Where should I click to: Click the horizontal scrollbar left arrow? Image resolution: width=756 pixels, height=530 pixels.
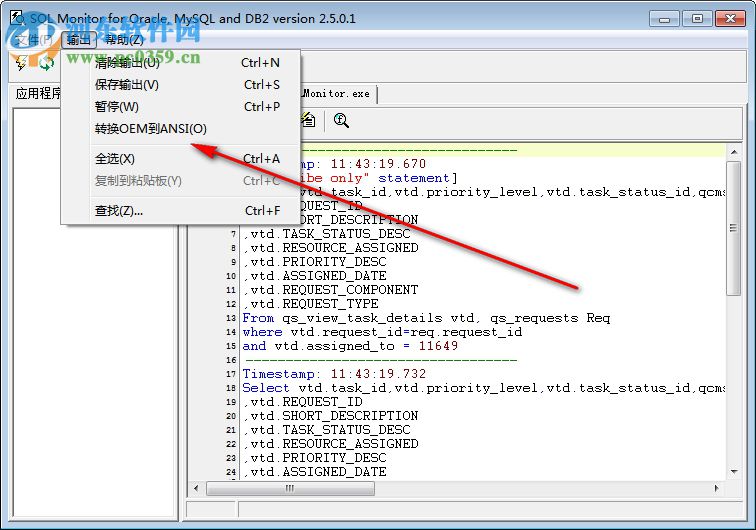point(196,488)
